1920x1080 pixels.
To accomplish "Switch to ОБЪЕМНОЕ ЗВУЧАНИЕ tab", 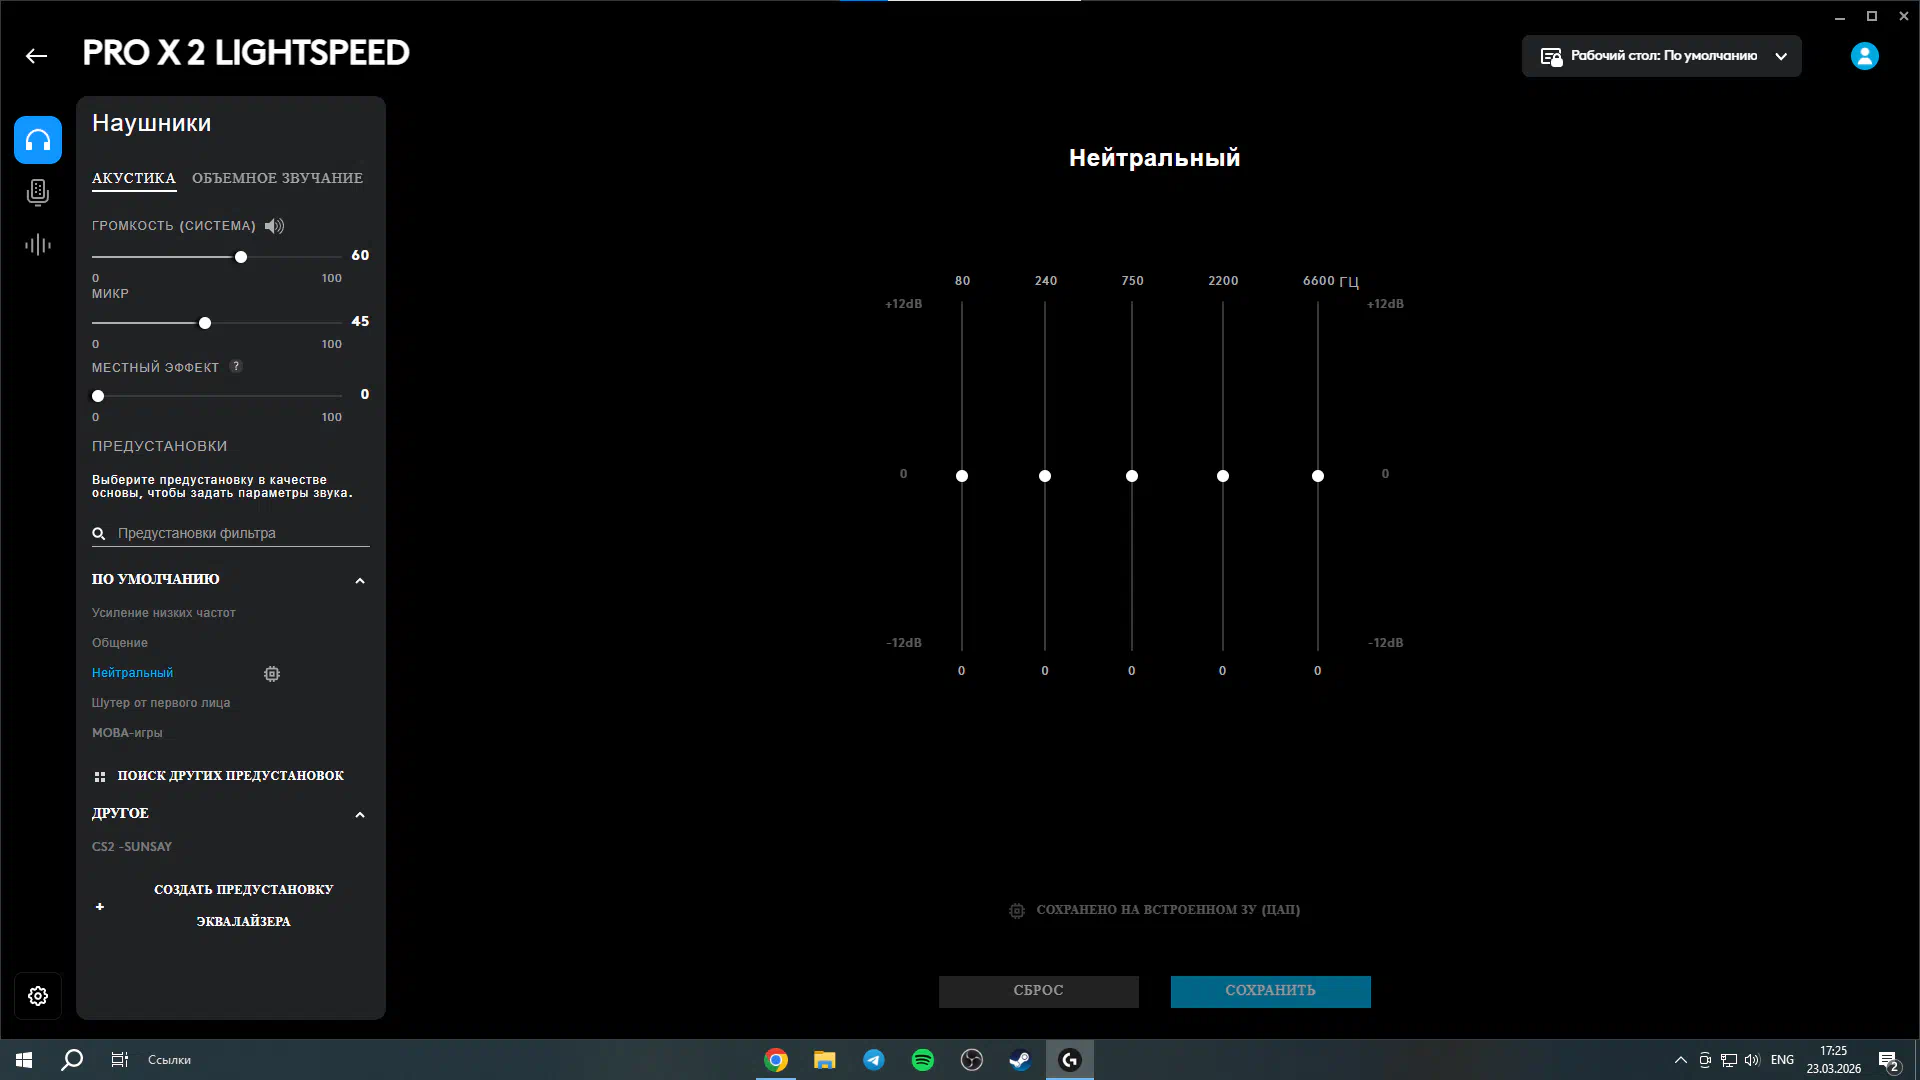I will pos(277,178).
